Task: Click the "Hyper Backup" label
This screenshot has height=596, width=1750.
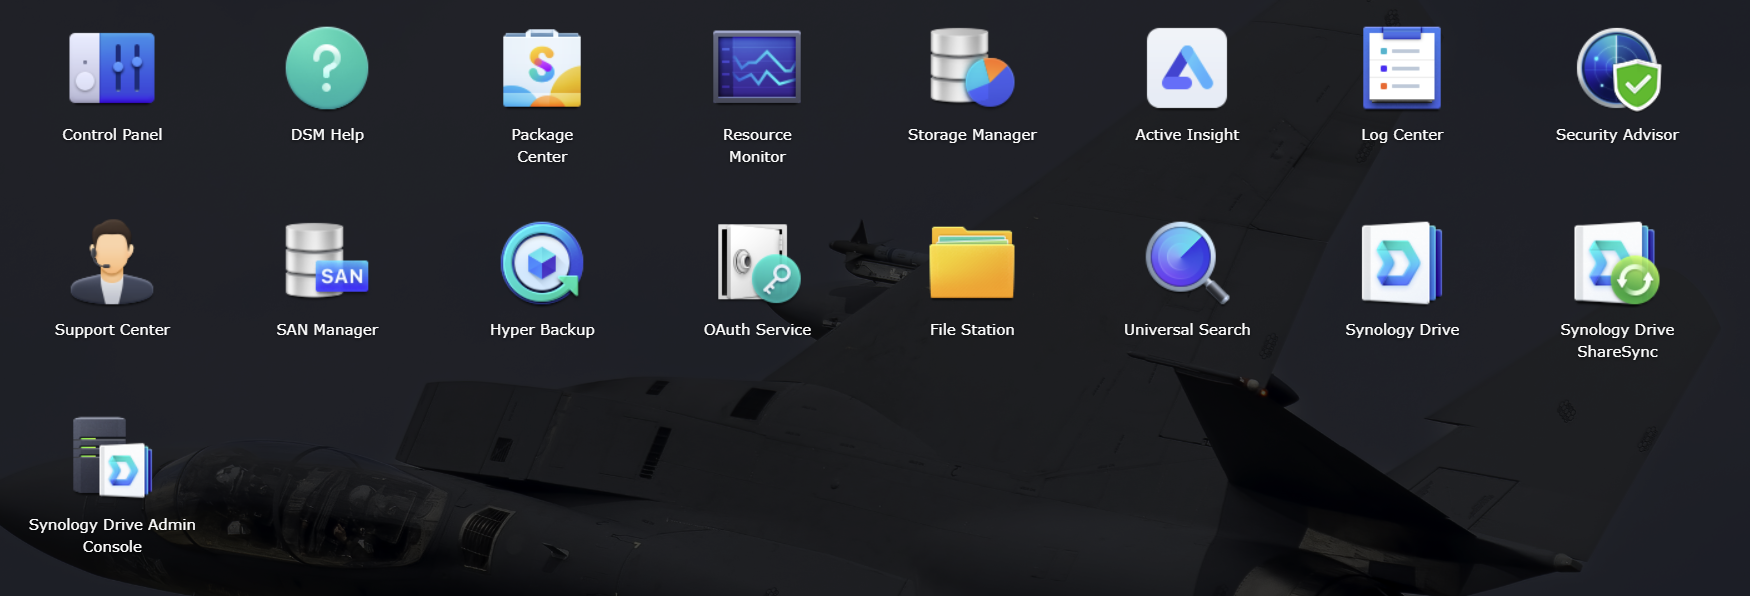Action: [542, 329]
